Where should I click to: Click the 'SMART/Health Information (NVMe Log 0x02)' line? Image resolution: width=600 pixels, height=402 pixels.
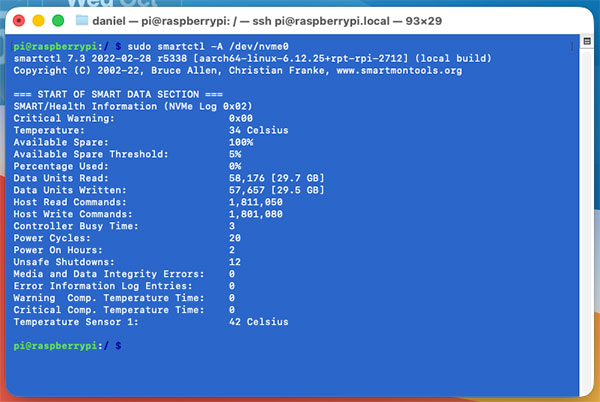pyautogui.click(x=133, y=106)
